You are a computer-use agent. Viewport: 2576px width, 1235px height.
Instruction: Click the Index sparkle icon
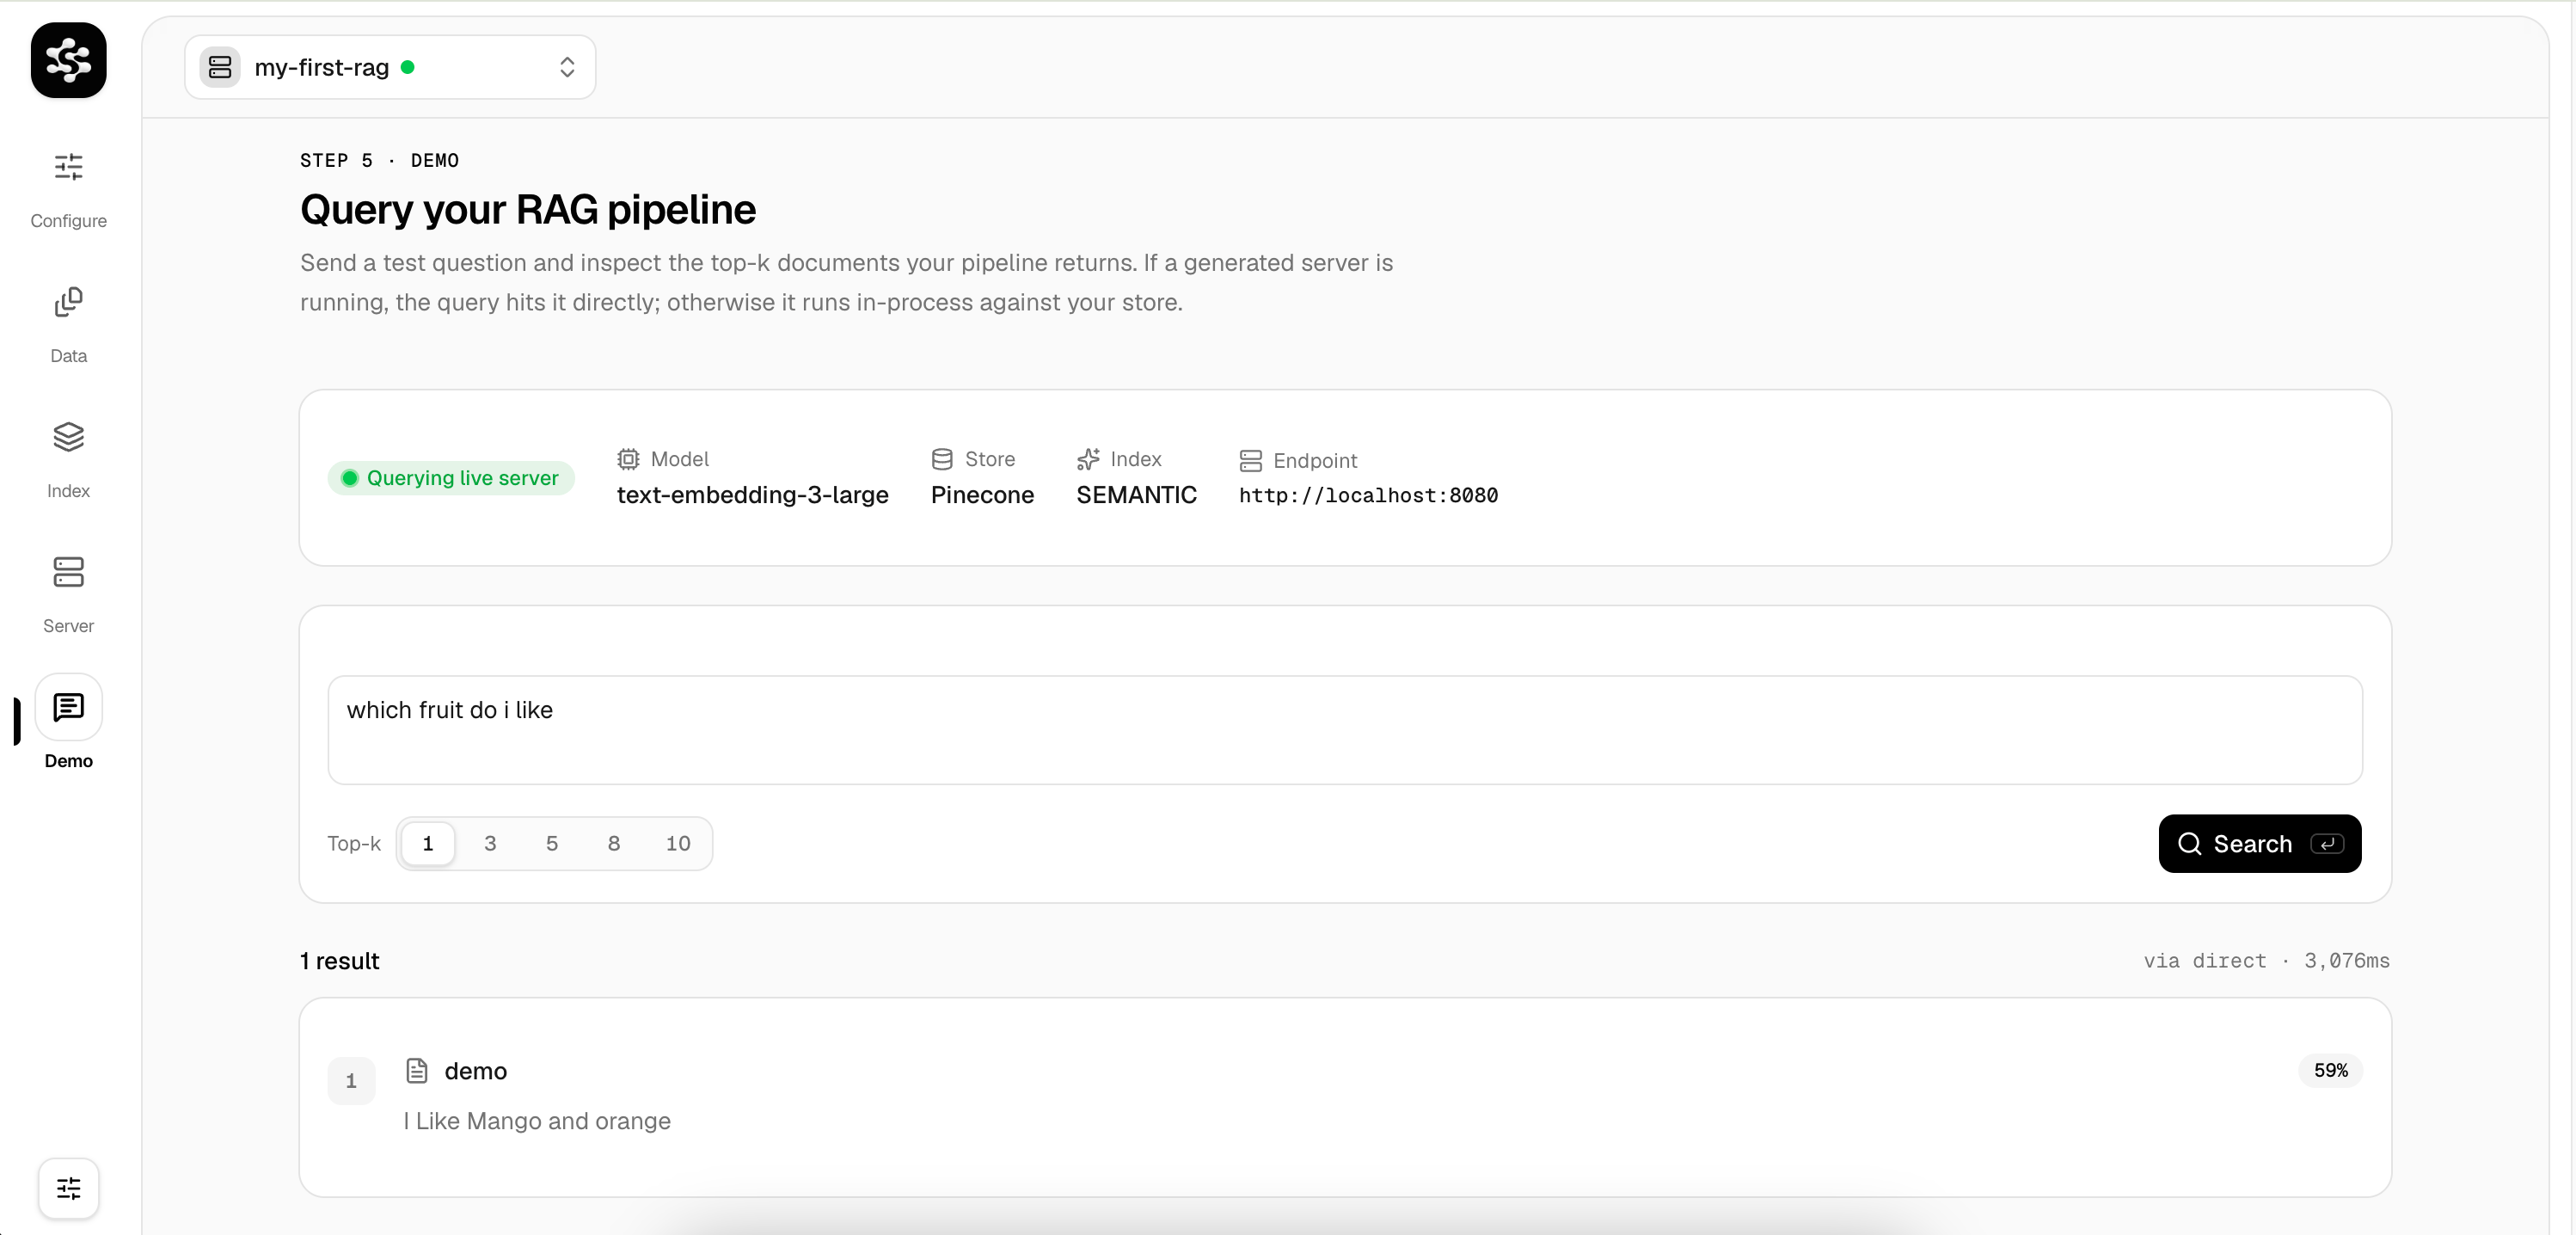[1088, 459]
